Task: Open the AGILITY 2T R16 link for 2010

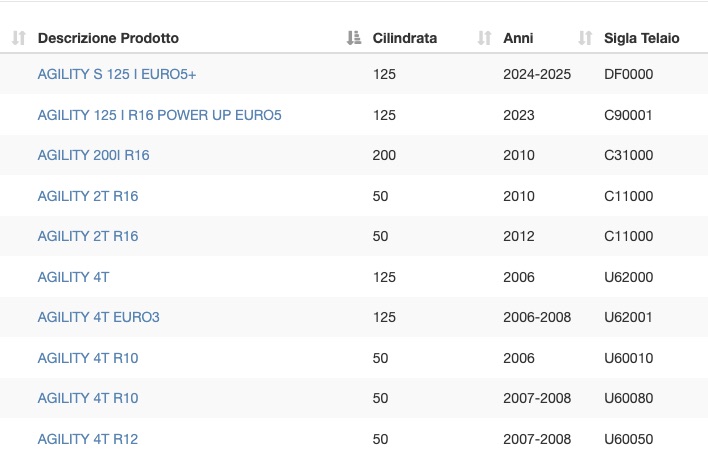Action: [88, 196]
